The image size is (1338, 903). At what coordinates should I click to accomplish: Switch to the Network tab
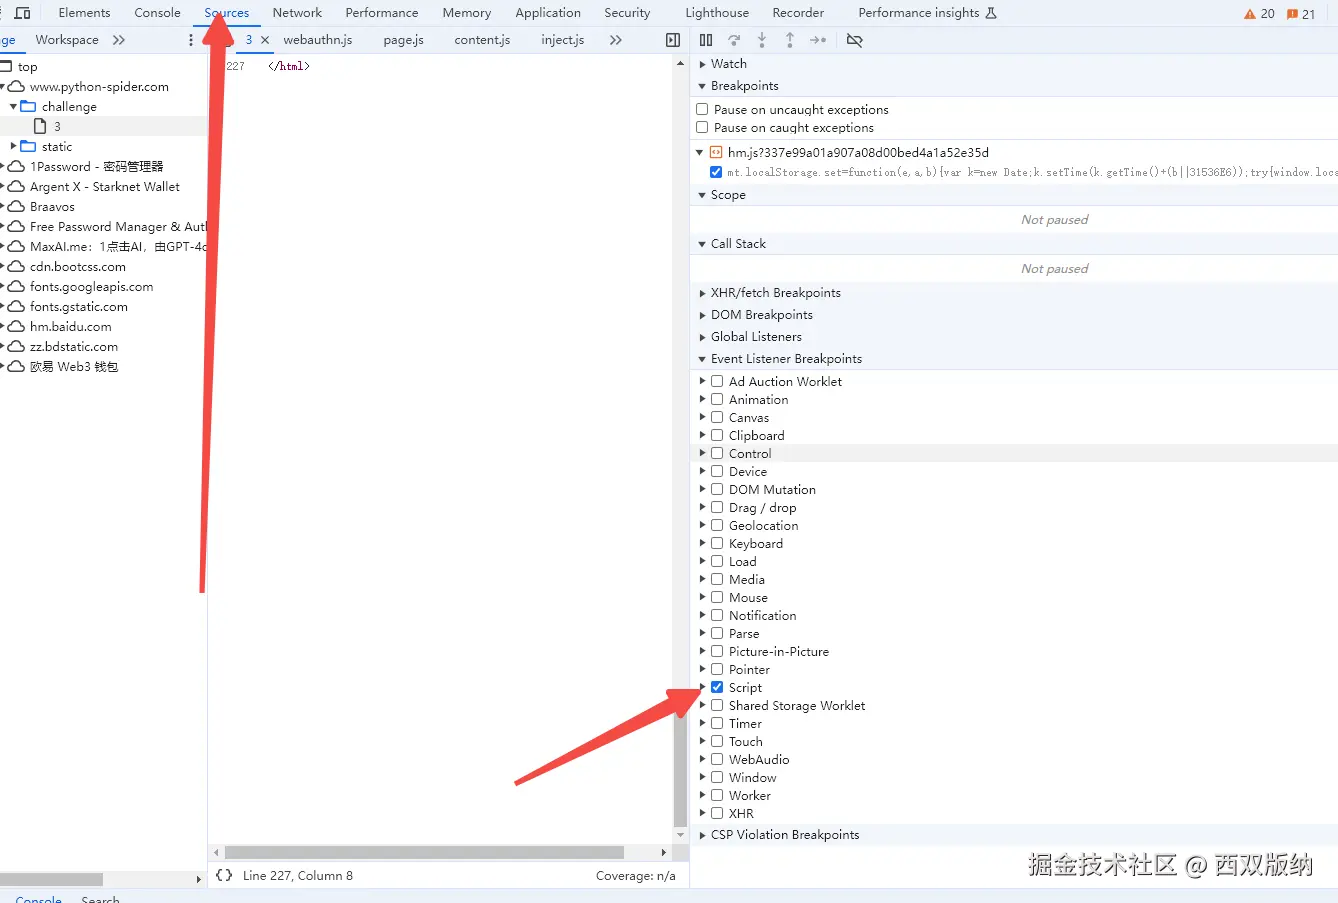click(297, 13)
